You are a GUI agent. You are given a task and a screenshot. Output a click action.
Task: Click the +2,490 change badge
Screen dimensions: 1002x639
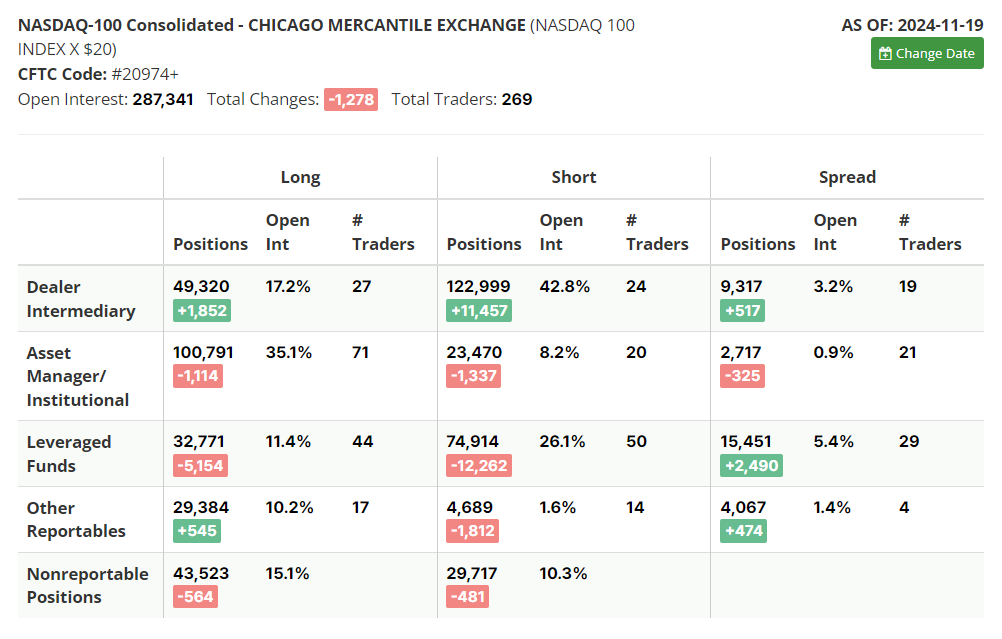click(x=752, y=466)
